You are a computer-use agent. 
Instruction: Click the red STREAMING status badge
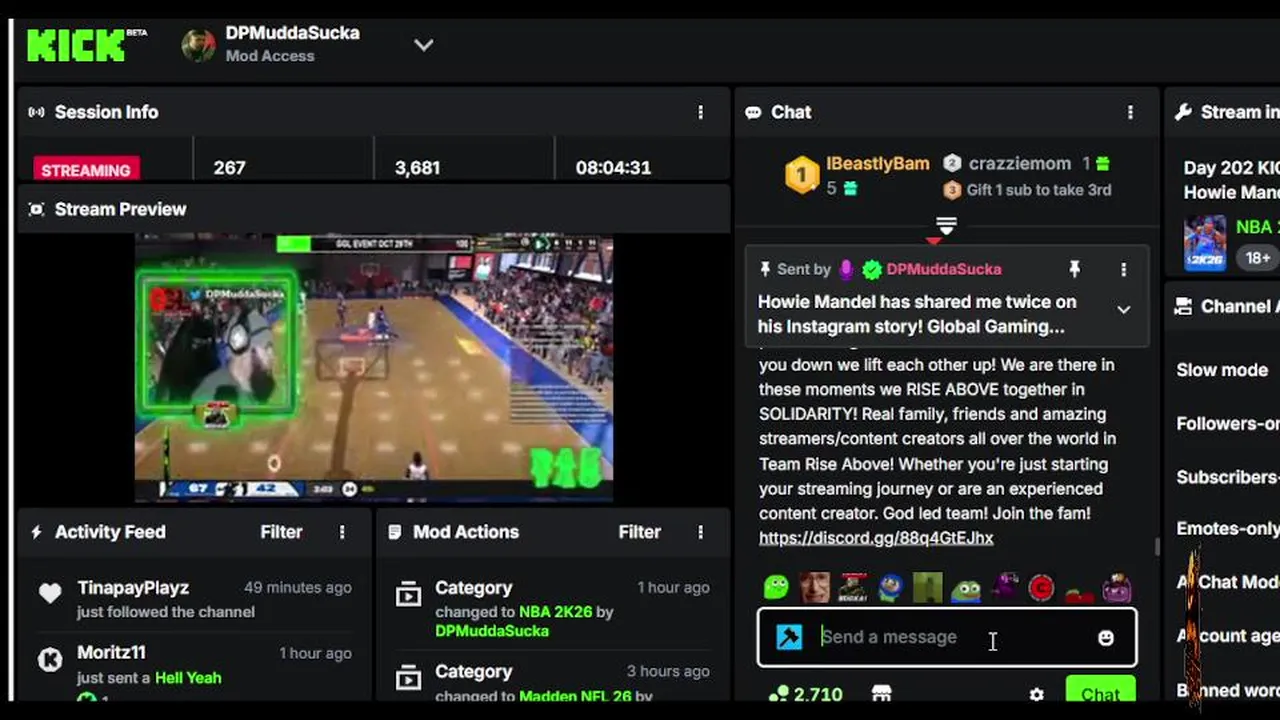[x=86, y=169]
